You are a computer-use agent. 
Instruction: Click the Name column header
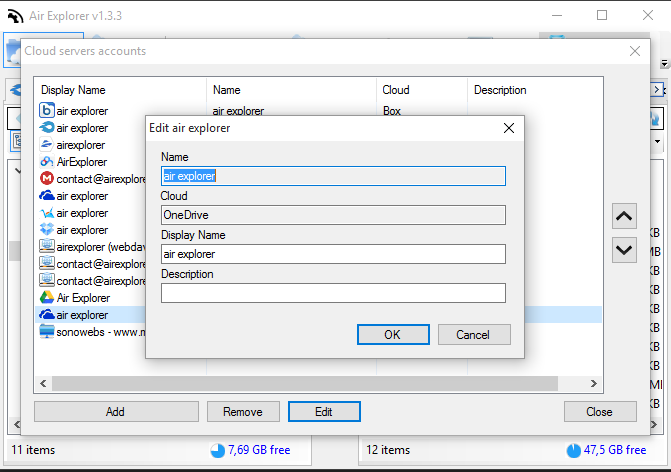tap(291, 90)
